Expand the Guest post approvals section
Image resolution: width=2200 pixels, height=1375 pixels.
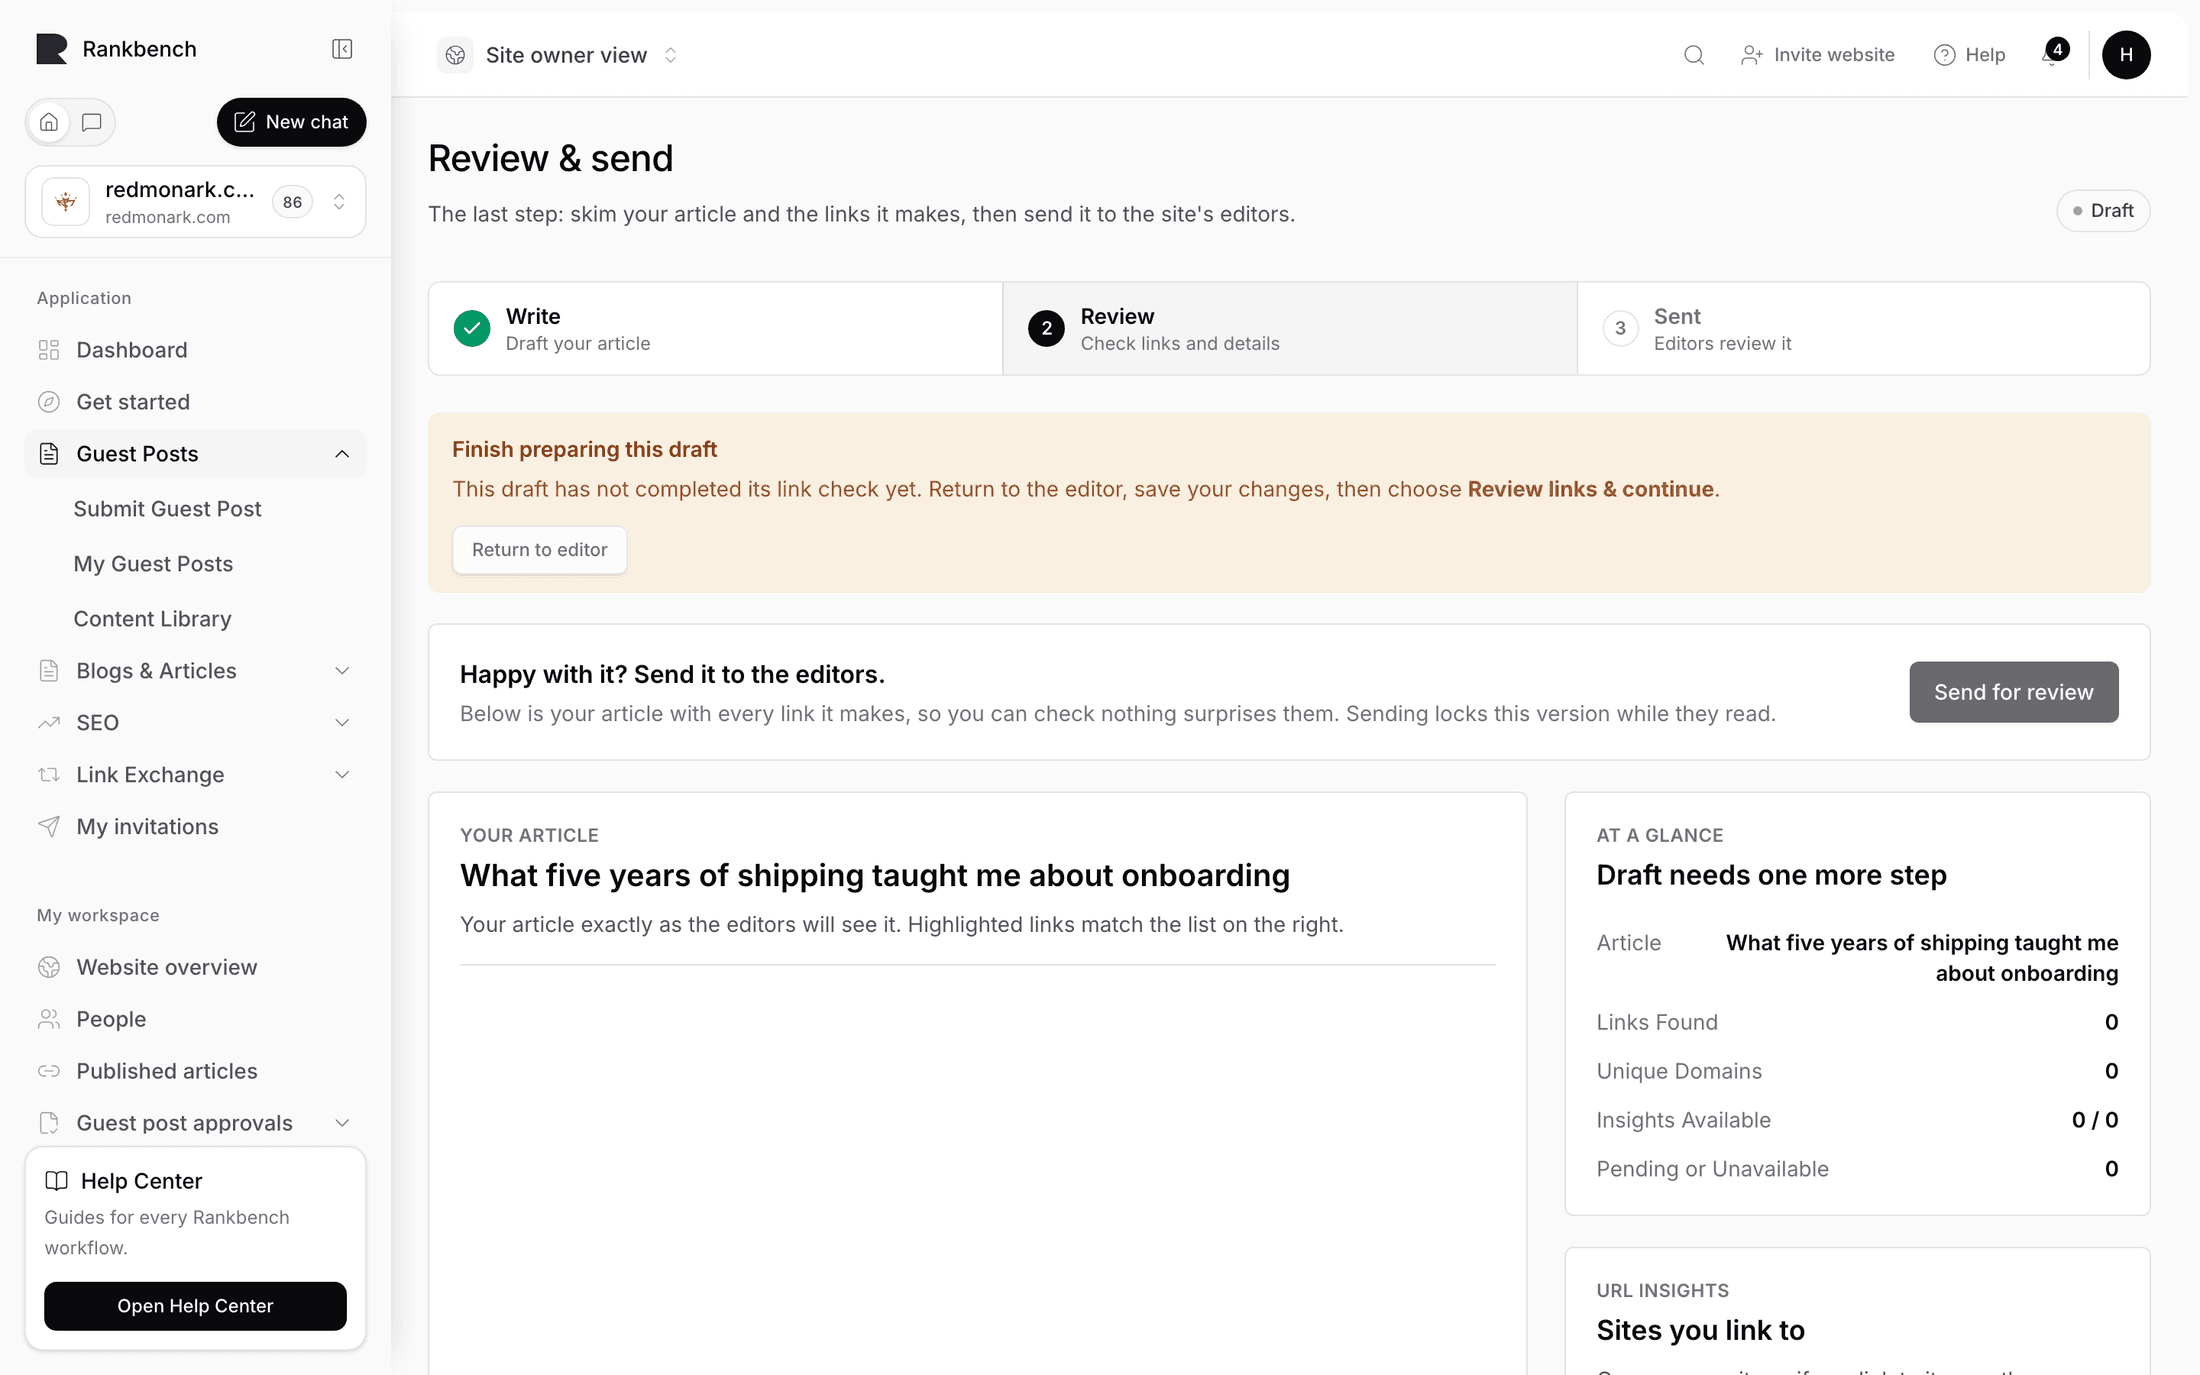pyautogui.click(x=196, y=1123)
